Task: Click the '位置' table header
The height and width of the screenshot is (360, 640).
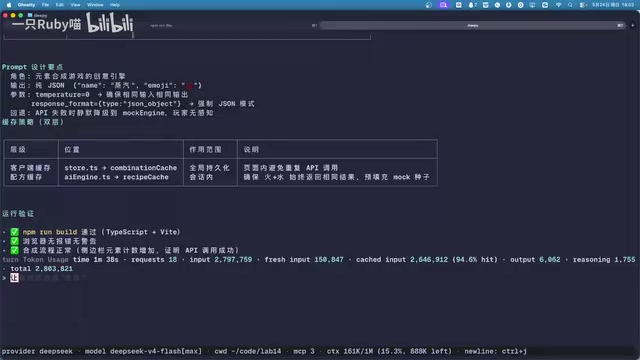Action: (x=72, y=149)
